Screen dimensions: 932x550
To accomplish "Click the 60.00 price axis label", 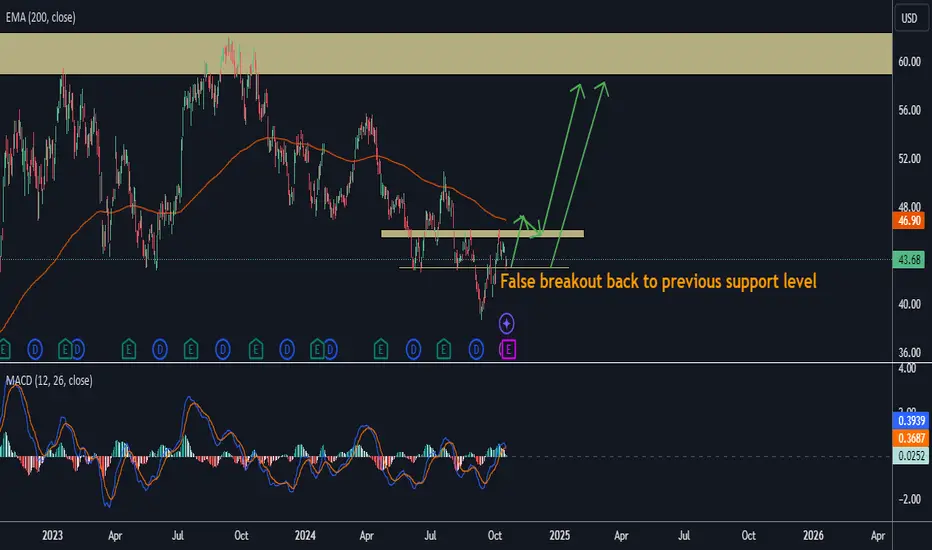I will [x=909, y=62].
